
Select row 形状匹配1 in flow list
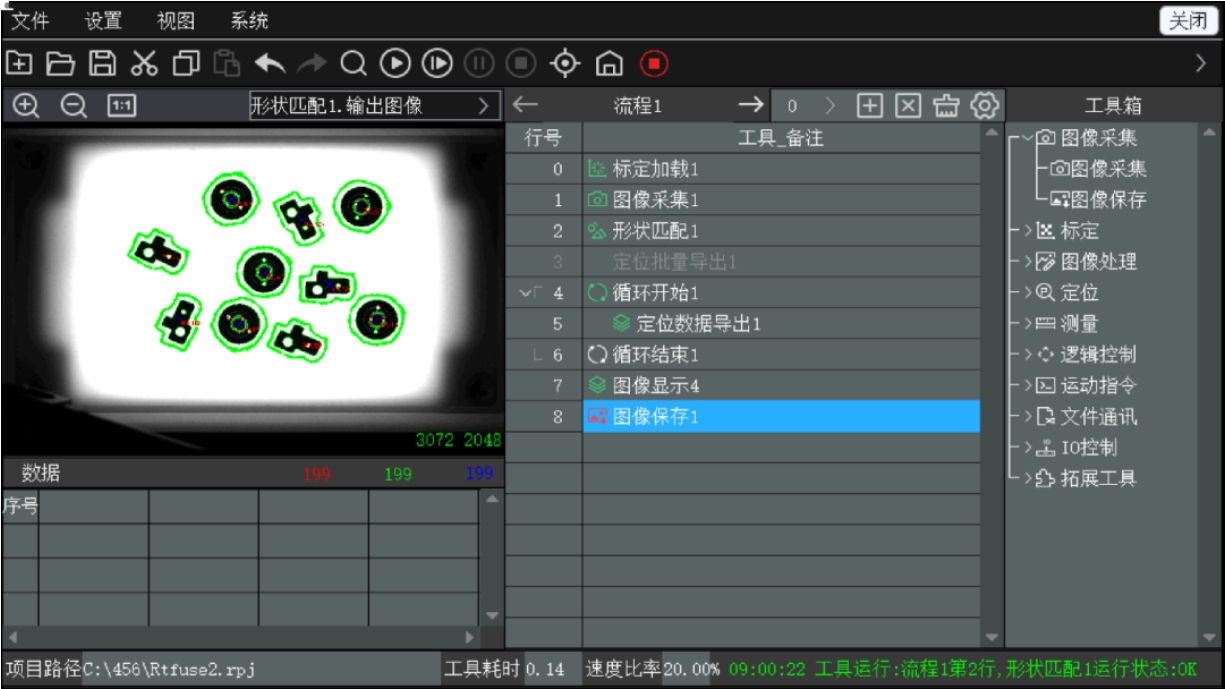click(781, 231)
